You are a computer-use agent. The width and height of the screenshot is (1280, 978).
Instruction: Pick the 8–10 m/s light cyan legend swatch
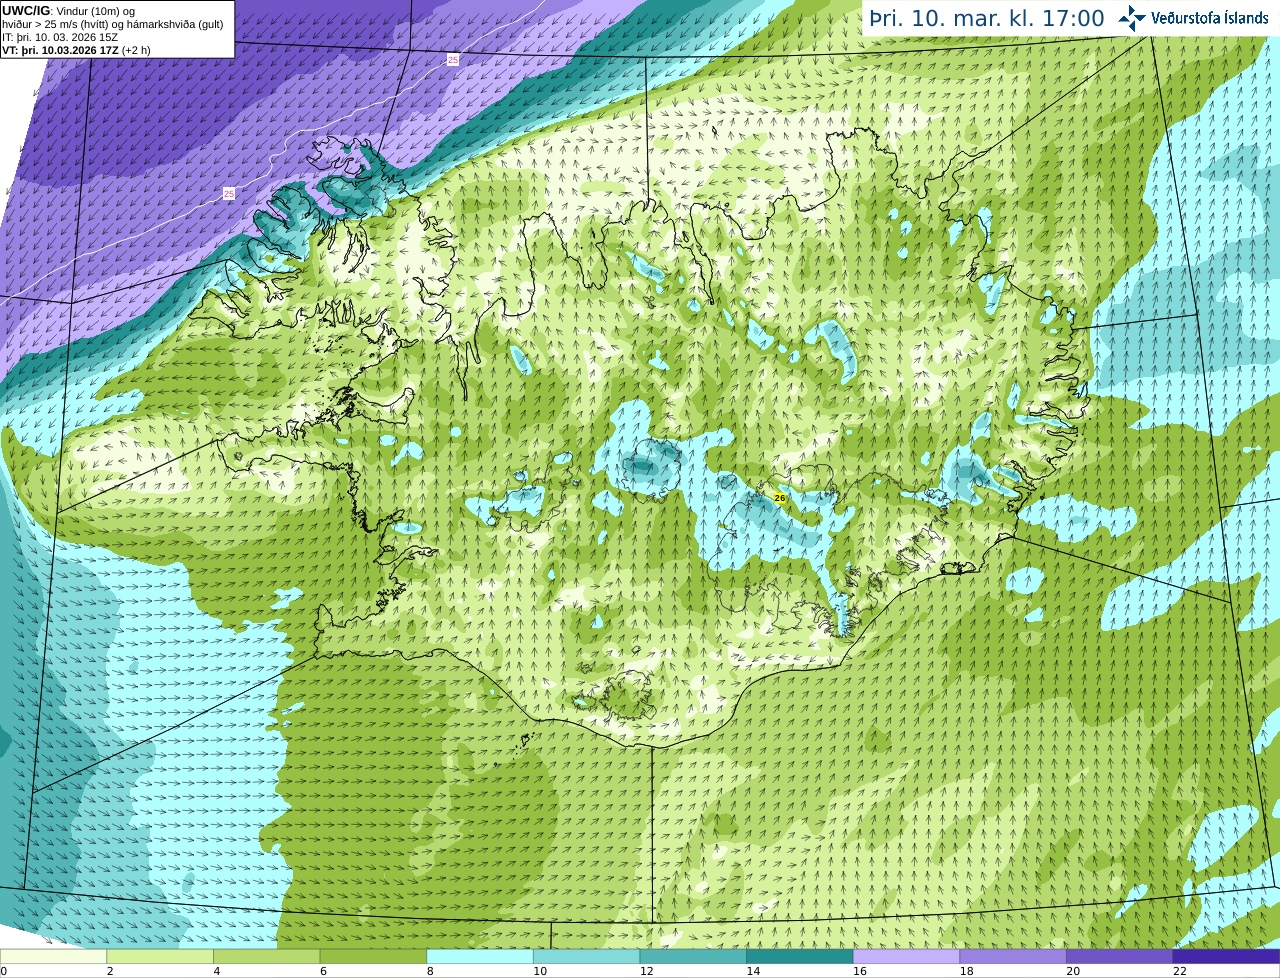point(480,957)
